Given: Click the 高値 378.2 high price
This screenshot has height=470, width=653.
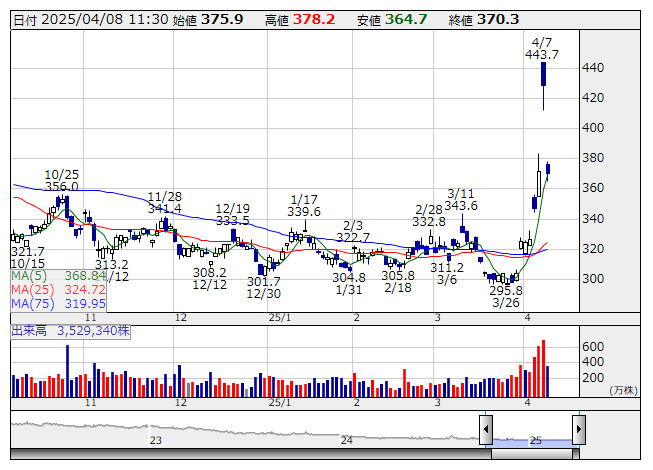Looking at the screenshot, I should click(300, 20).
